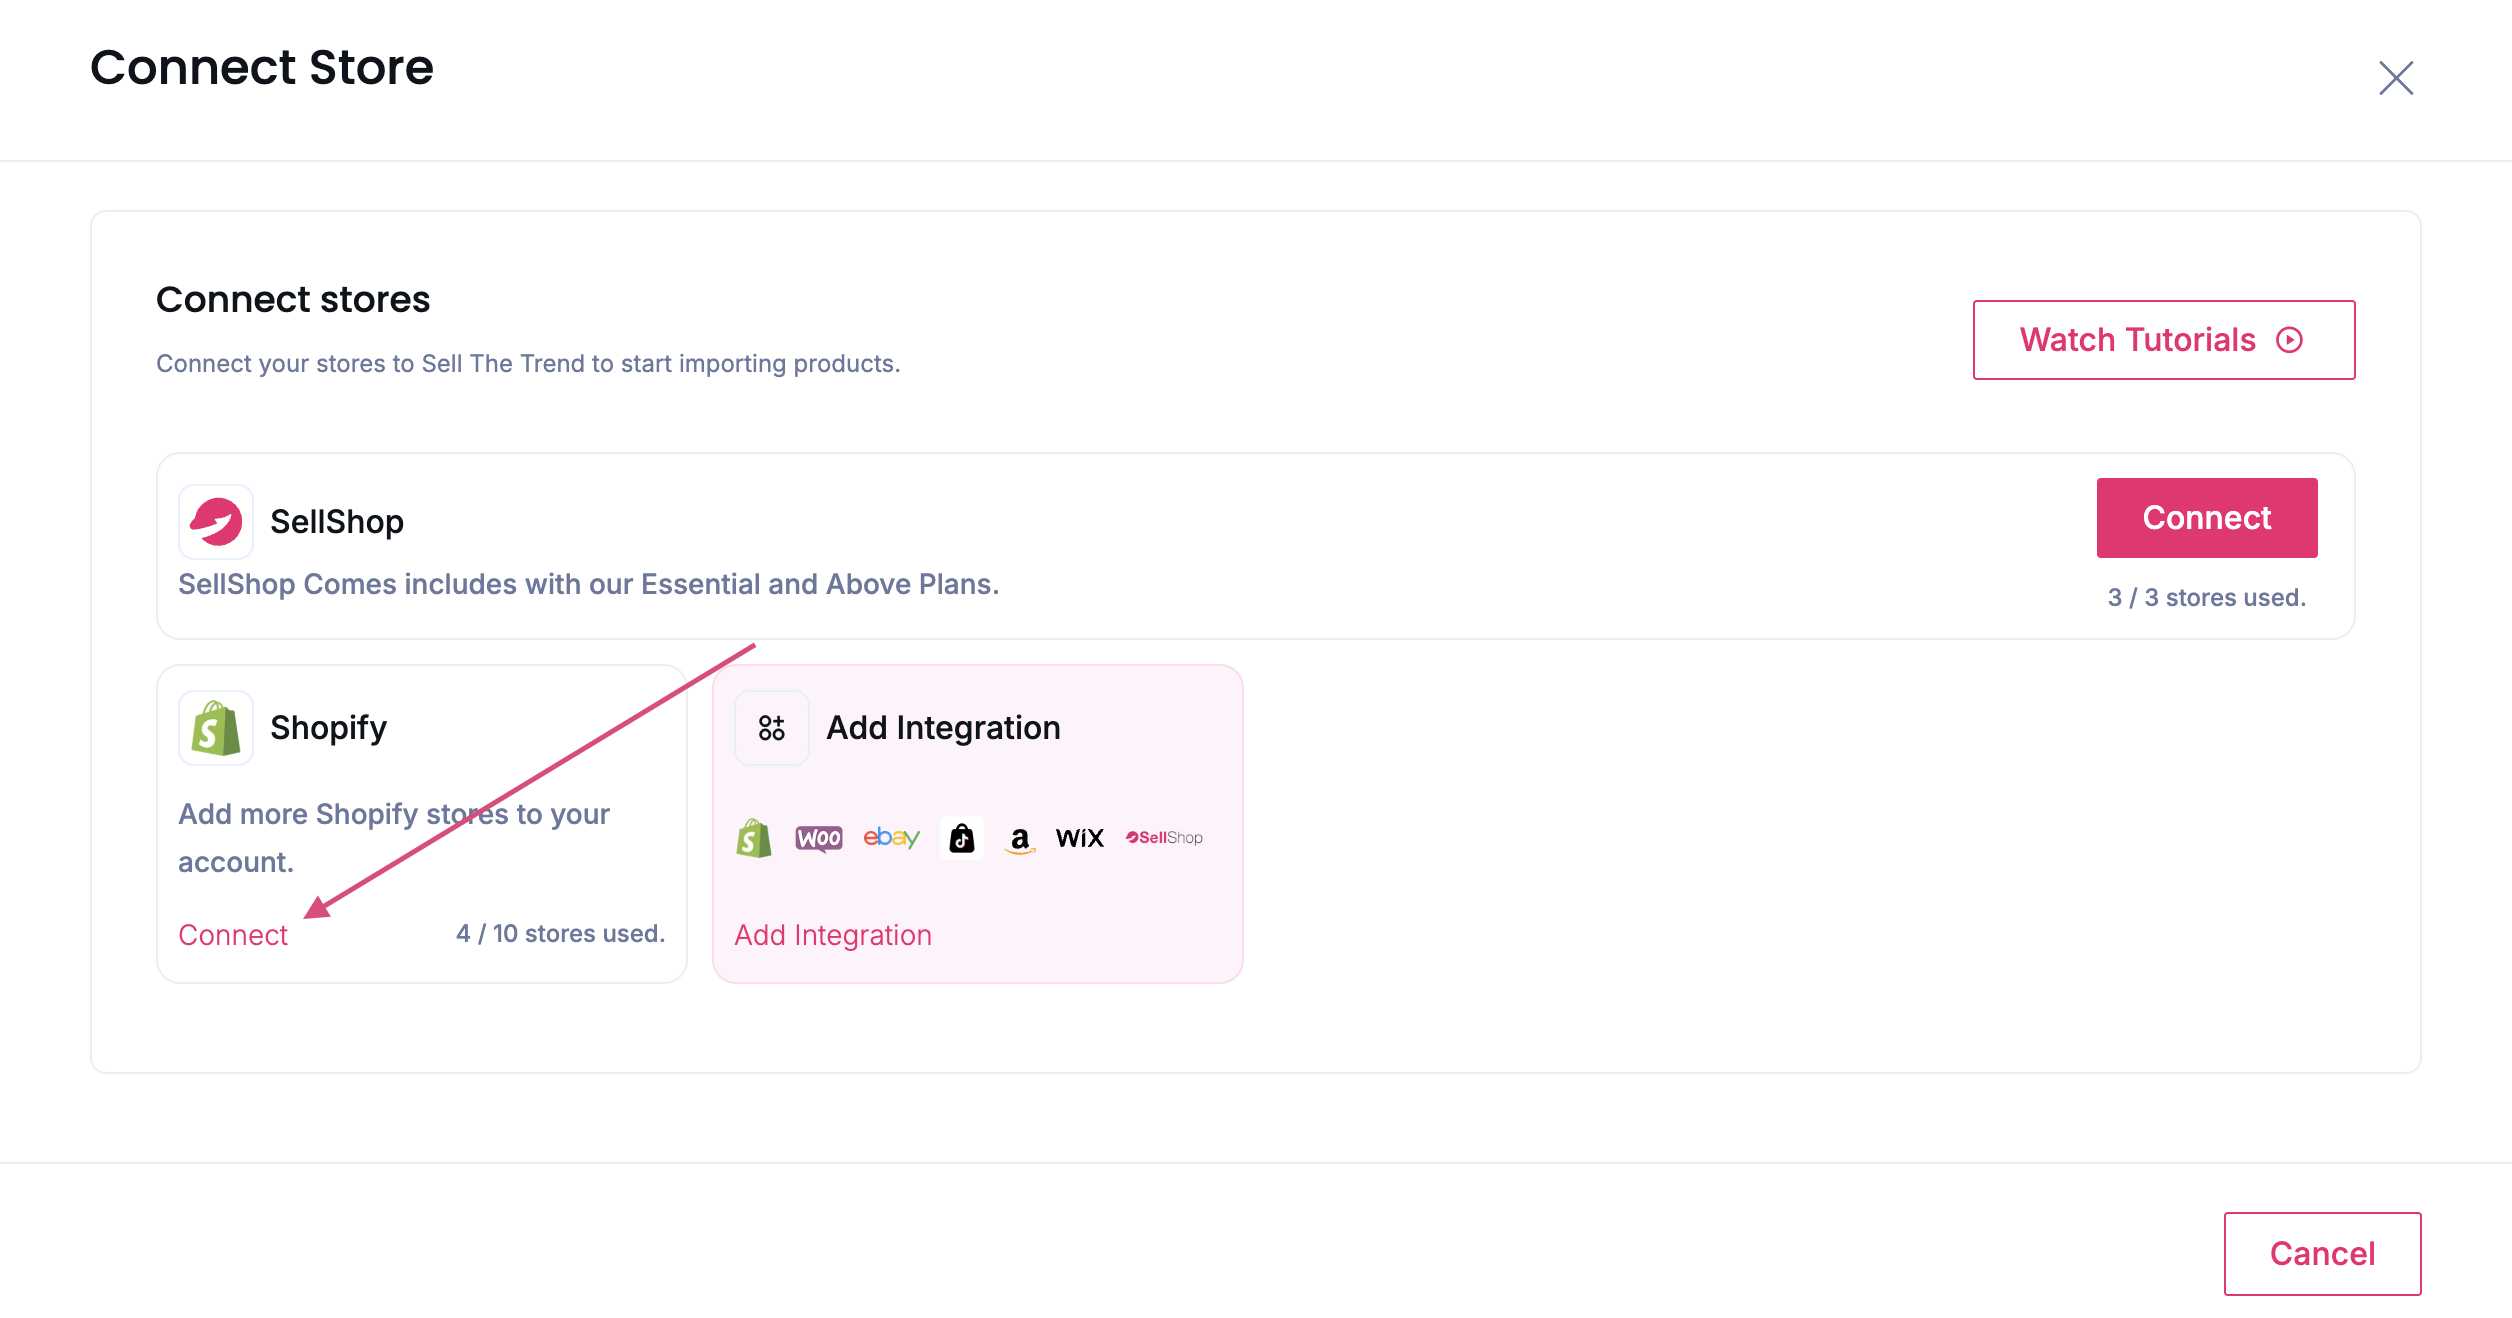Click the Add Integration grid-plus icon
The image size is (2512, 1318).
(771, 728)
